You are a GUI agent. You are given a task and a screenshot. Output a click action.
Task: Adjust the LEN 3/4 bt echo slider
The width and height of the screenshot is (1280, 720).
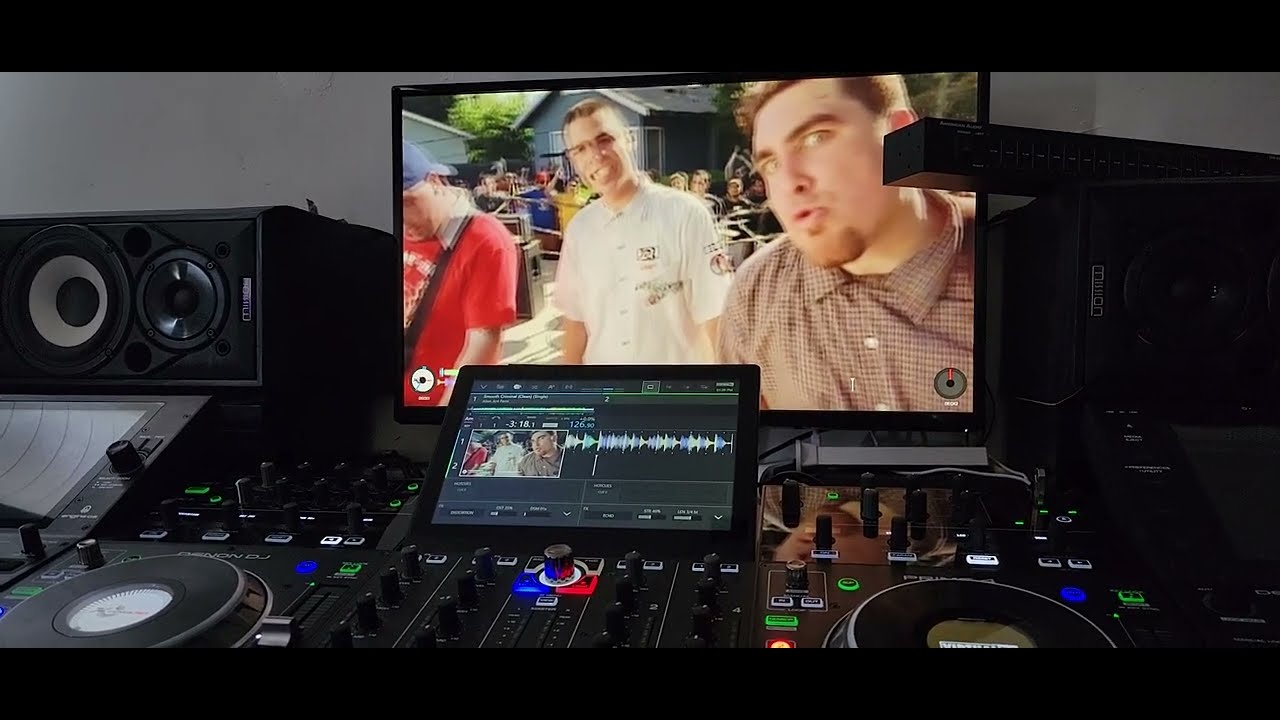687,518
